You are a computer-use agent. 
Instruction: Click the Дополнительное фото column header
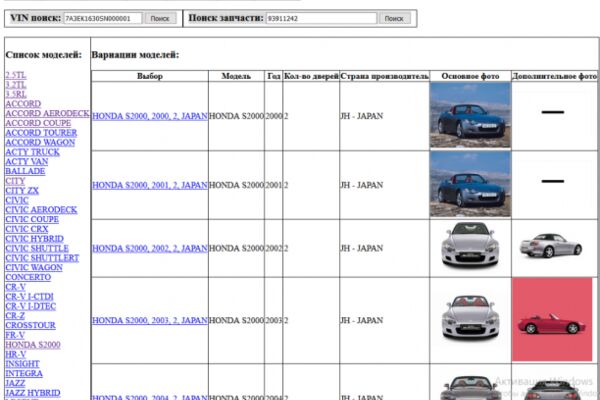click(x=554, y=76)
